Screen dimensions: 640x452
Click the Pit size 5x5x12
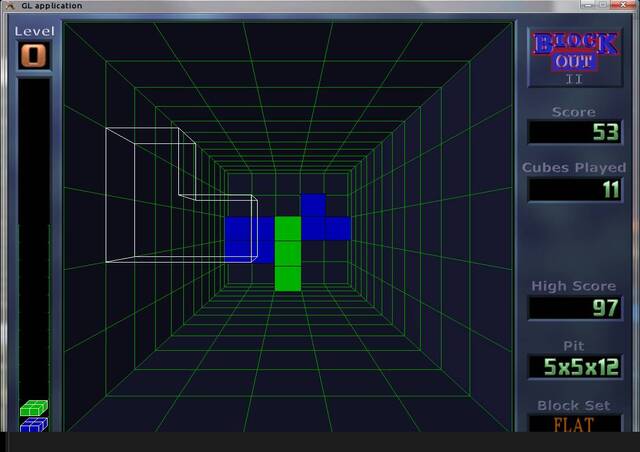581,367
